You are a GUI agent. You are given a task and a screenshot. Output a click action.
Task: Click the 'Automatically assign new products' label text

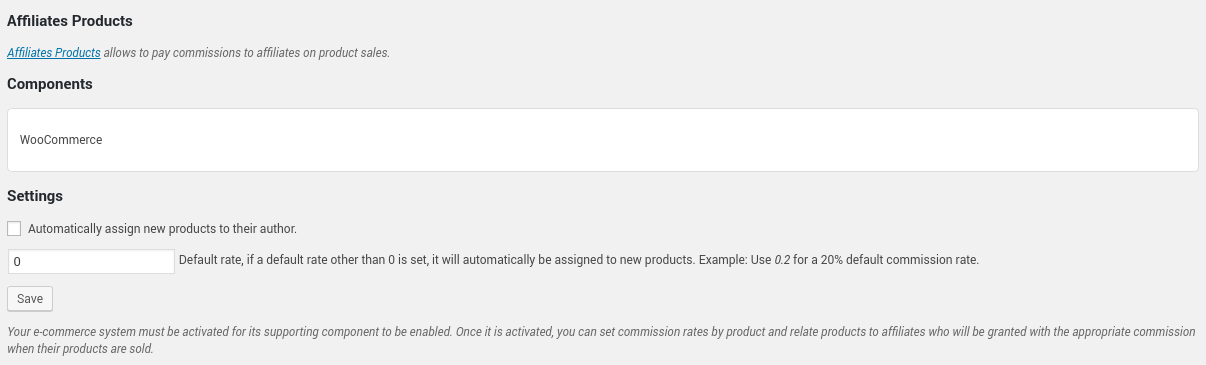pyautogui.click(x=162, y=228)
